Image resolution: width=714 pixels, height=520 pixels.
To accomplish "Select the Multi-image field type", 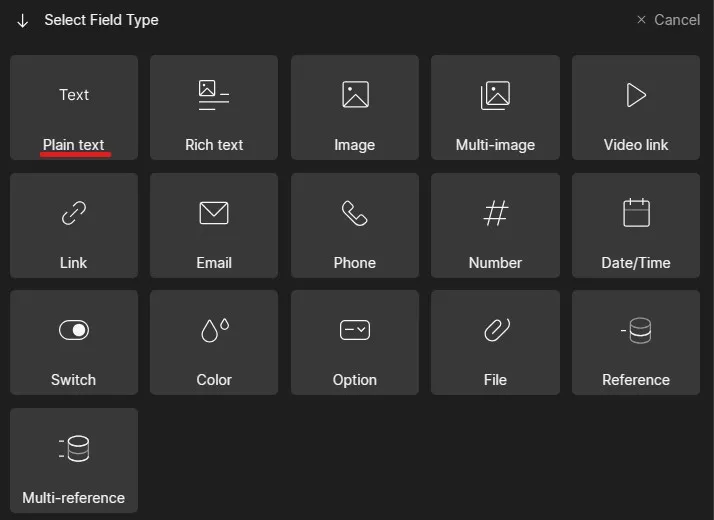I will [x=495, y=108].
